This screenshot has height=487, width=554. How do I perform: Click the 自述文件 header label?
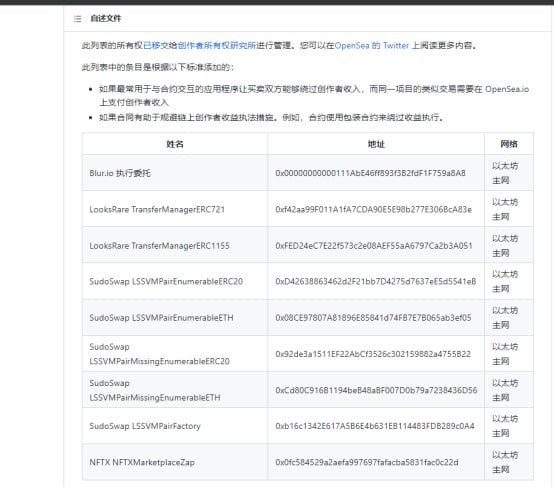coord(106,18)
